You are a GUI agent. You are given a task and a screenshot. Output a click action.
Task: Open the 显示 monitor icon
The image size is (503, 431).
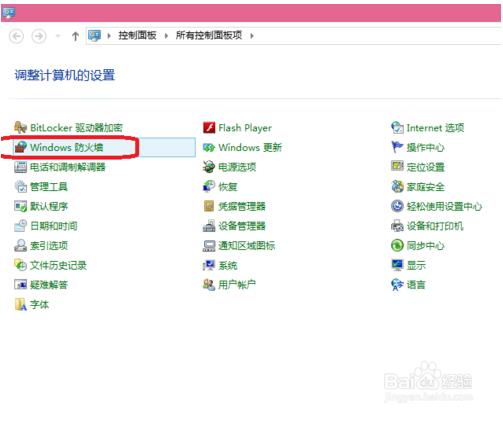point(397,265)
